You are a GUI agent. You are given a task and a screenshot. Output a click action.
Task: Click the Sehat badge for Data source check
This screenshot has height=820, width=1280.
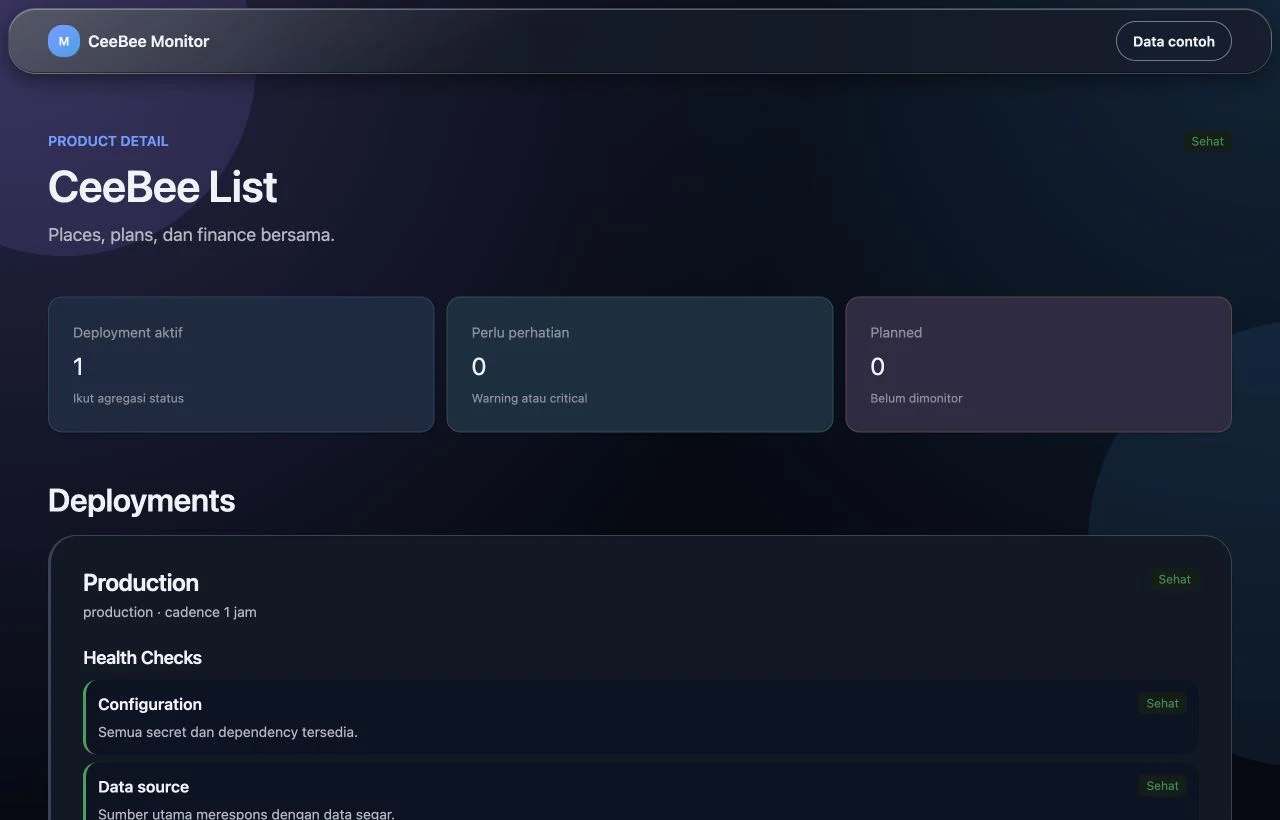(x=1162, y=786)
